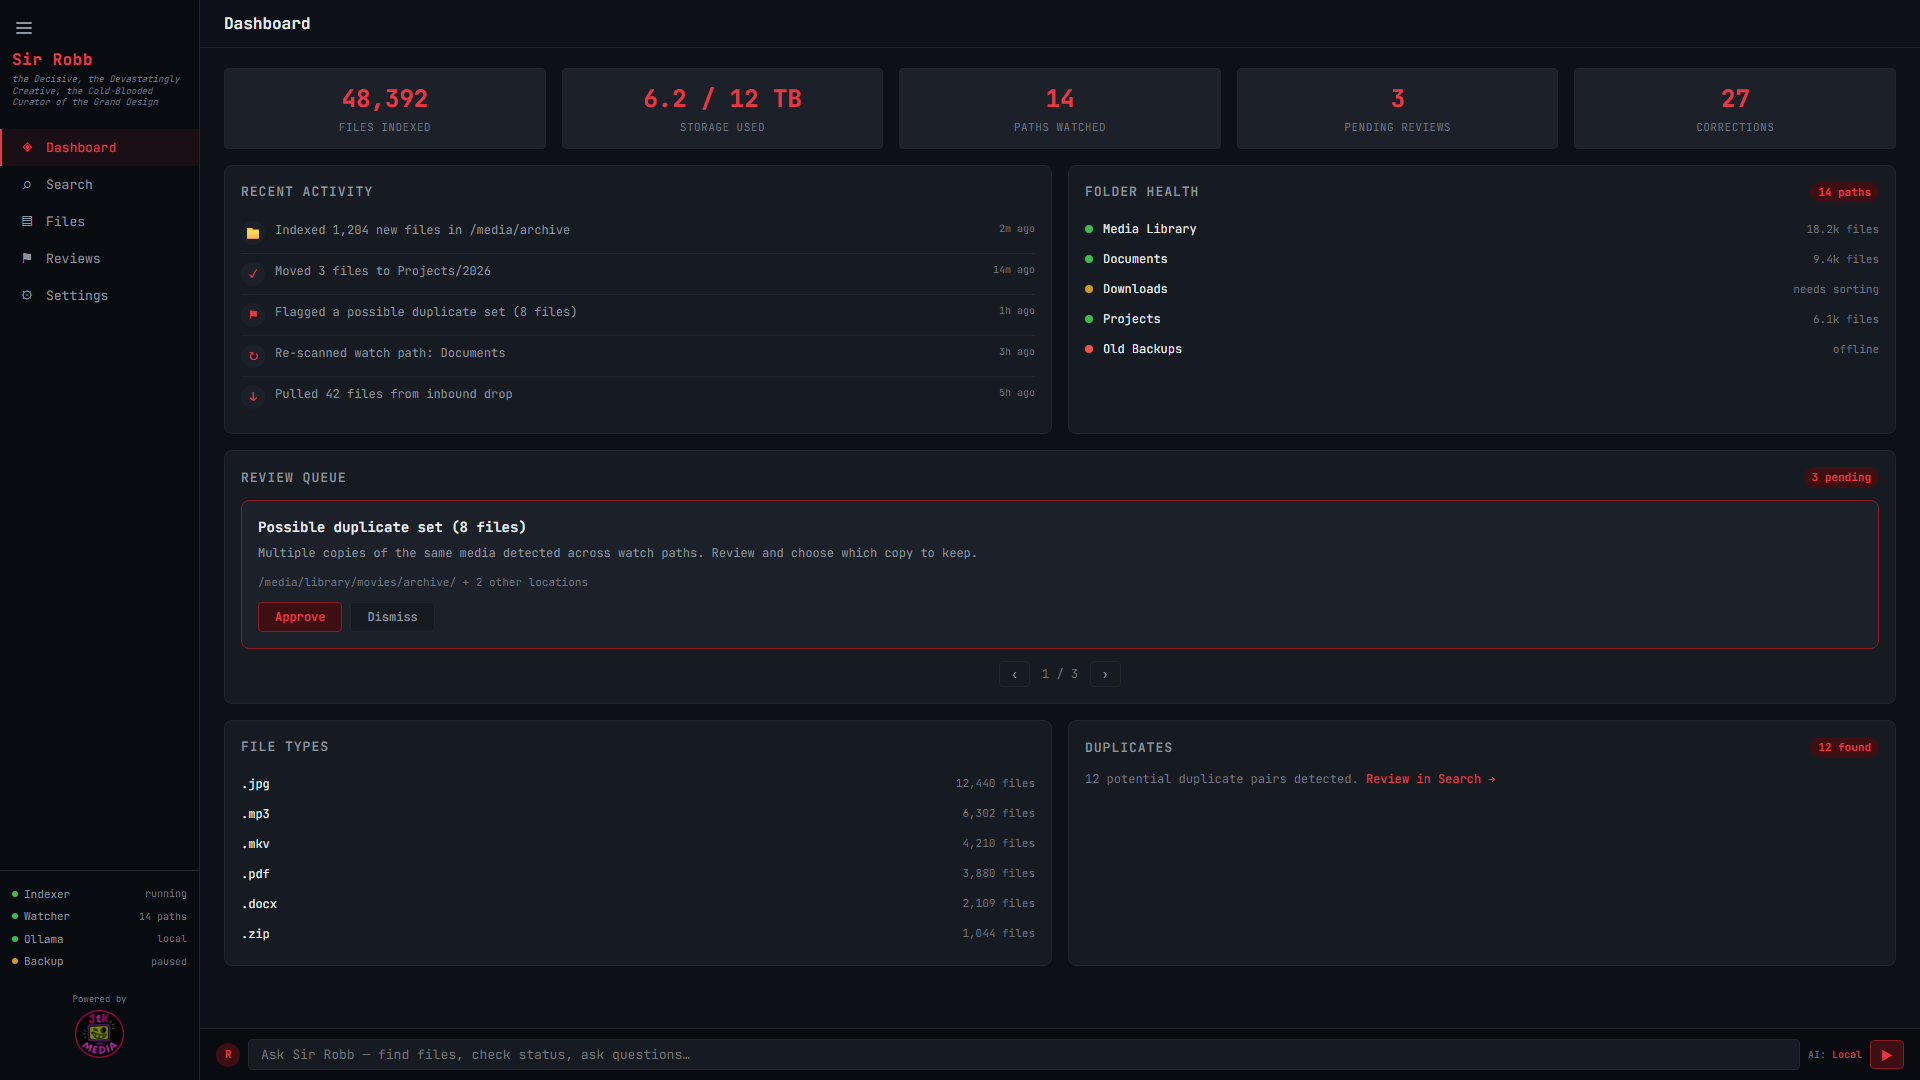The image size is (1920, 1080).
Task: Toggle the hamburger menu icon
Action: 24,28
